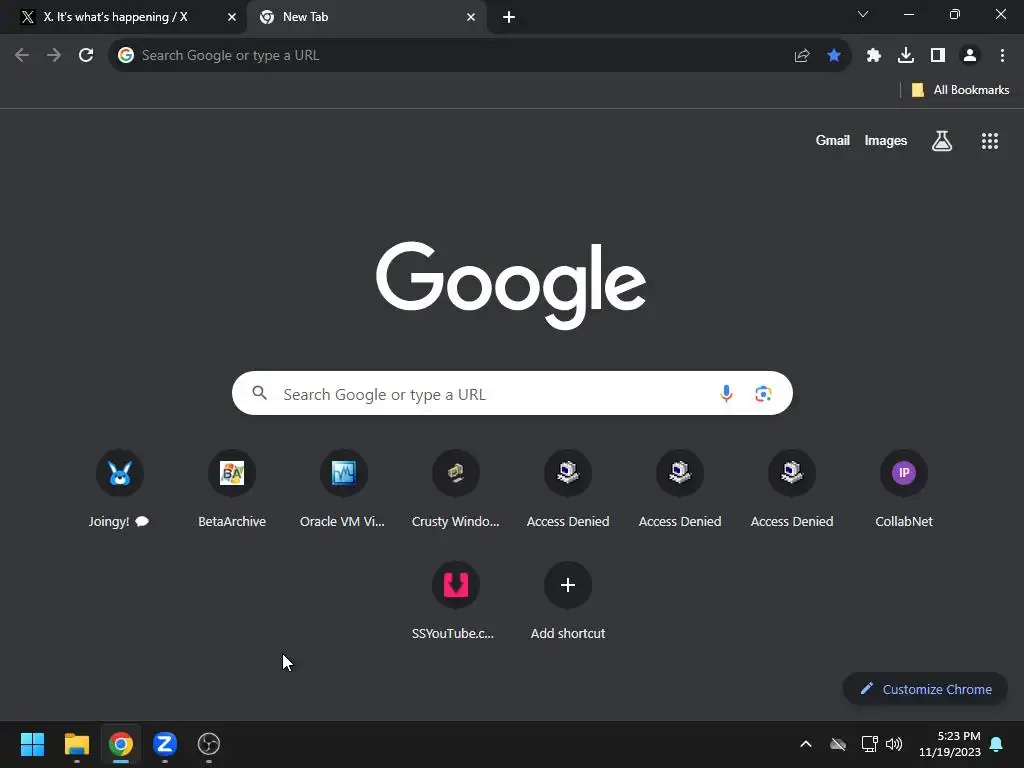This screenshot has width=1024, height=768.
Task: Open the Images link
Action: pyautogui.click(x=886, y=140)
